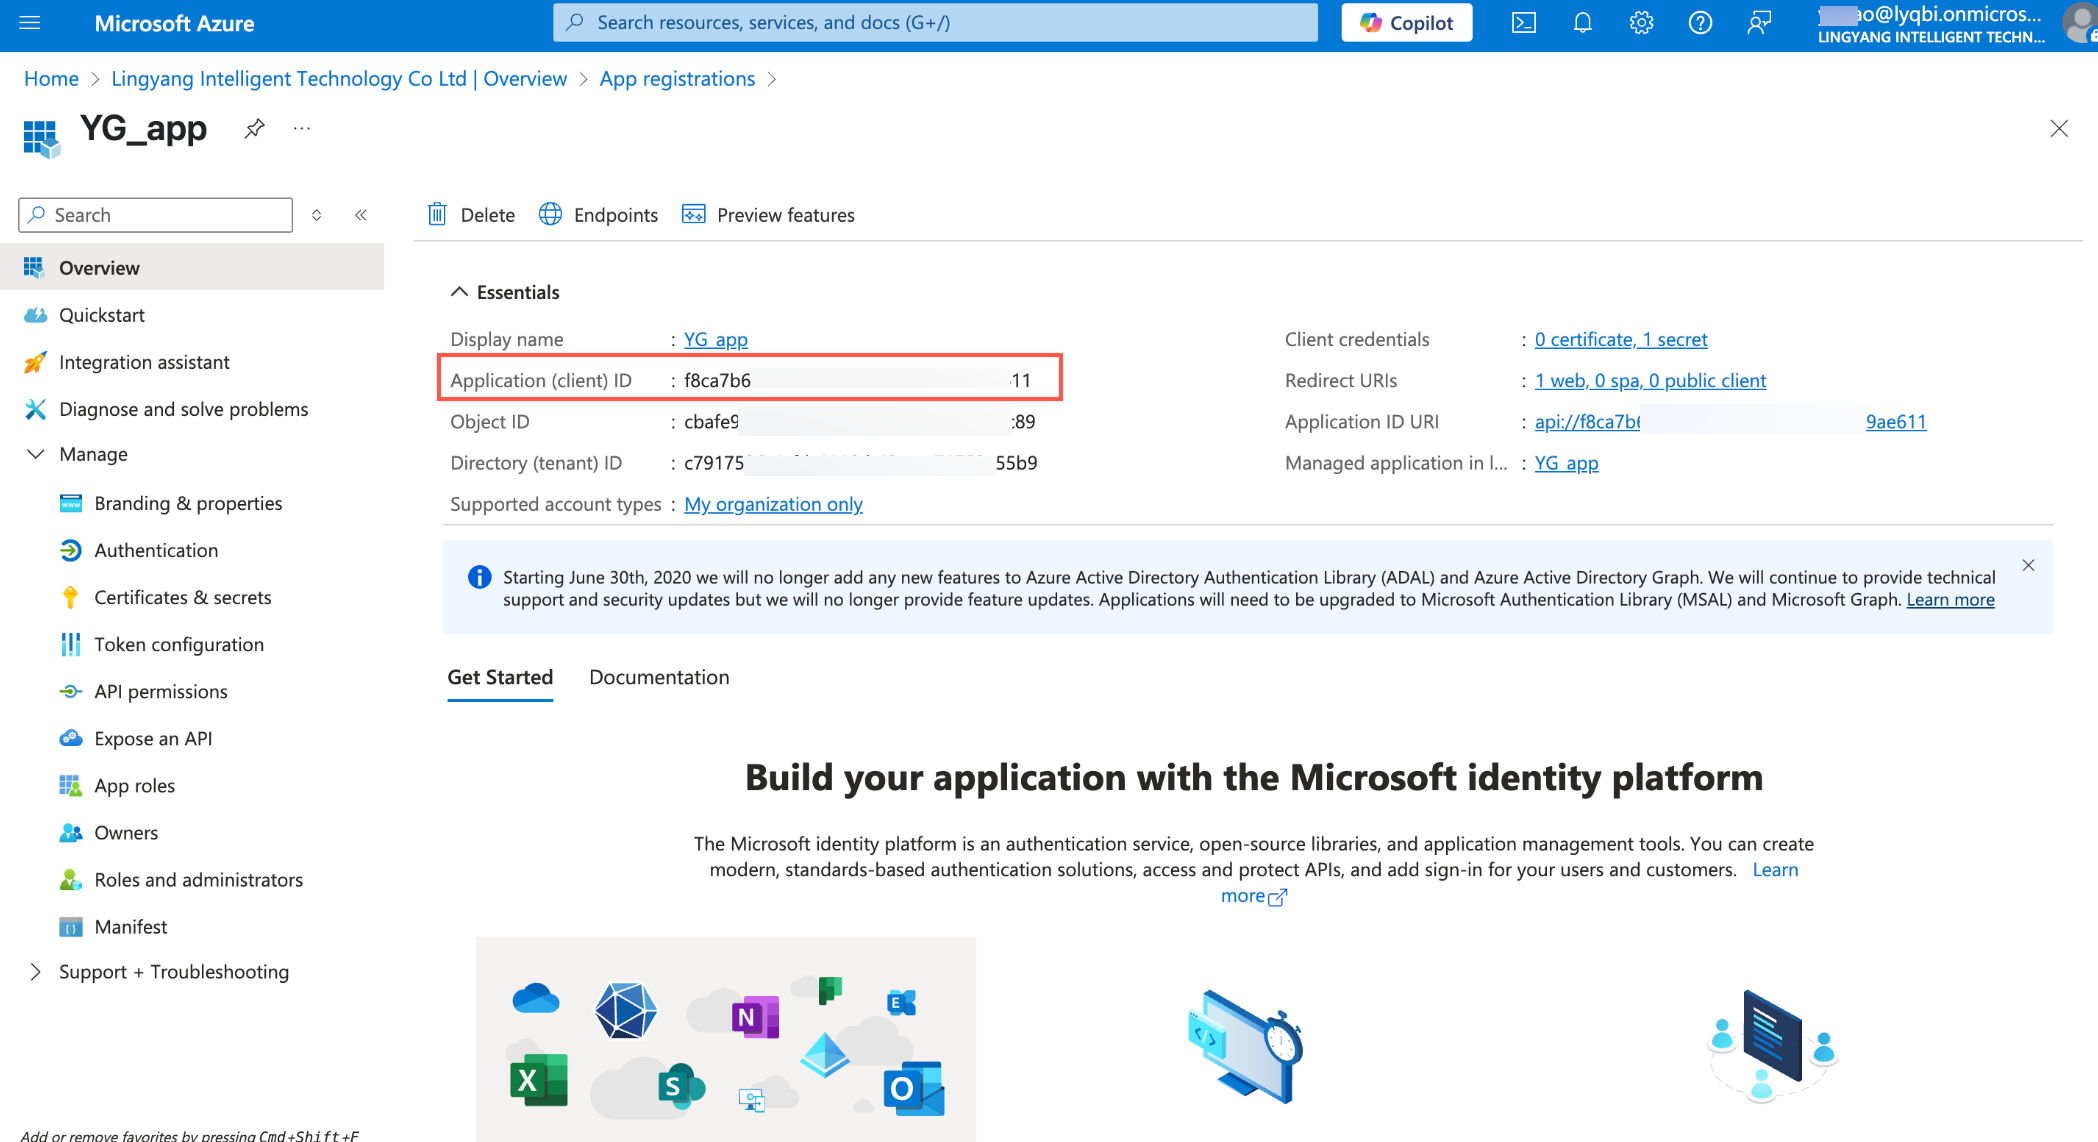Screen dimensions: 2098x1142
Task: Click the '0 certificate, 1 secret' link
Action: click(x=1620, y=339)
